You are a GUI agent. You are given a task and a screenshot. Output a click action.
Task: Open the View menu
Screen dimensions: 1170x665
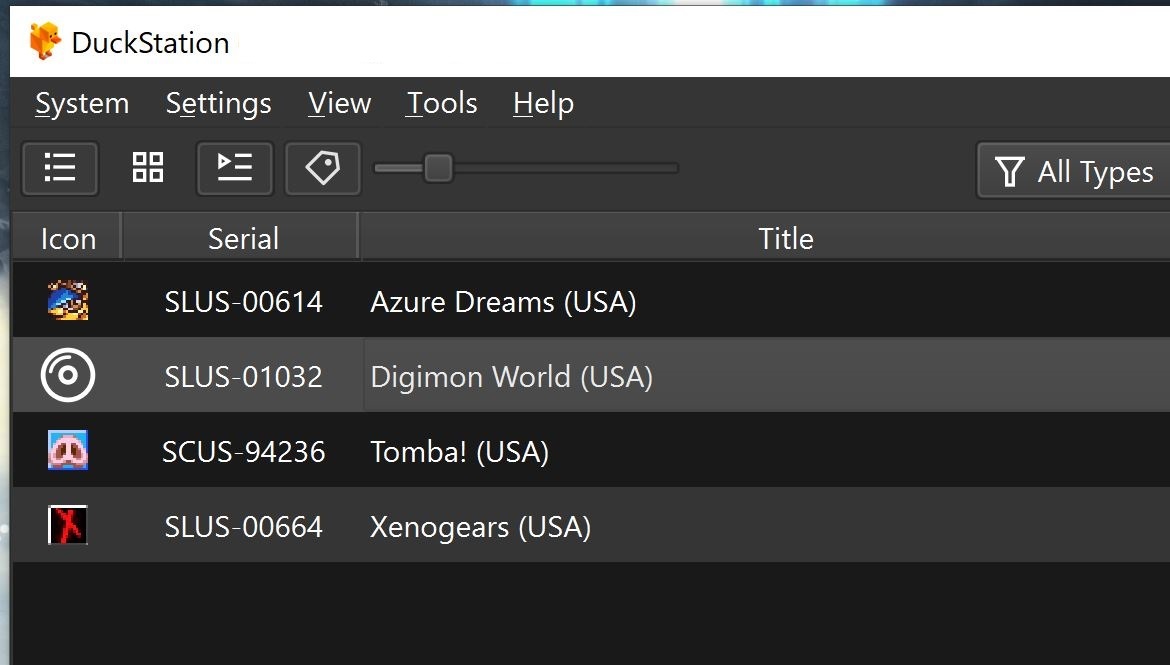click(x=340, y=103)
